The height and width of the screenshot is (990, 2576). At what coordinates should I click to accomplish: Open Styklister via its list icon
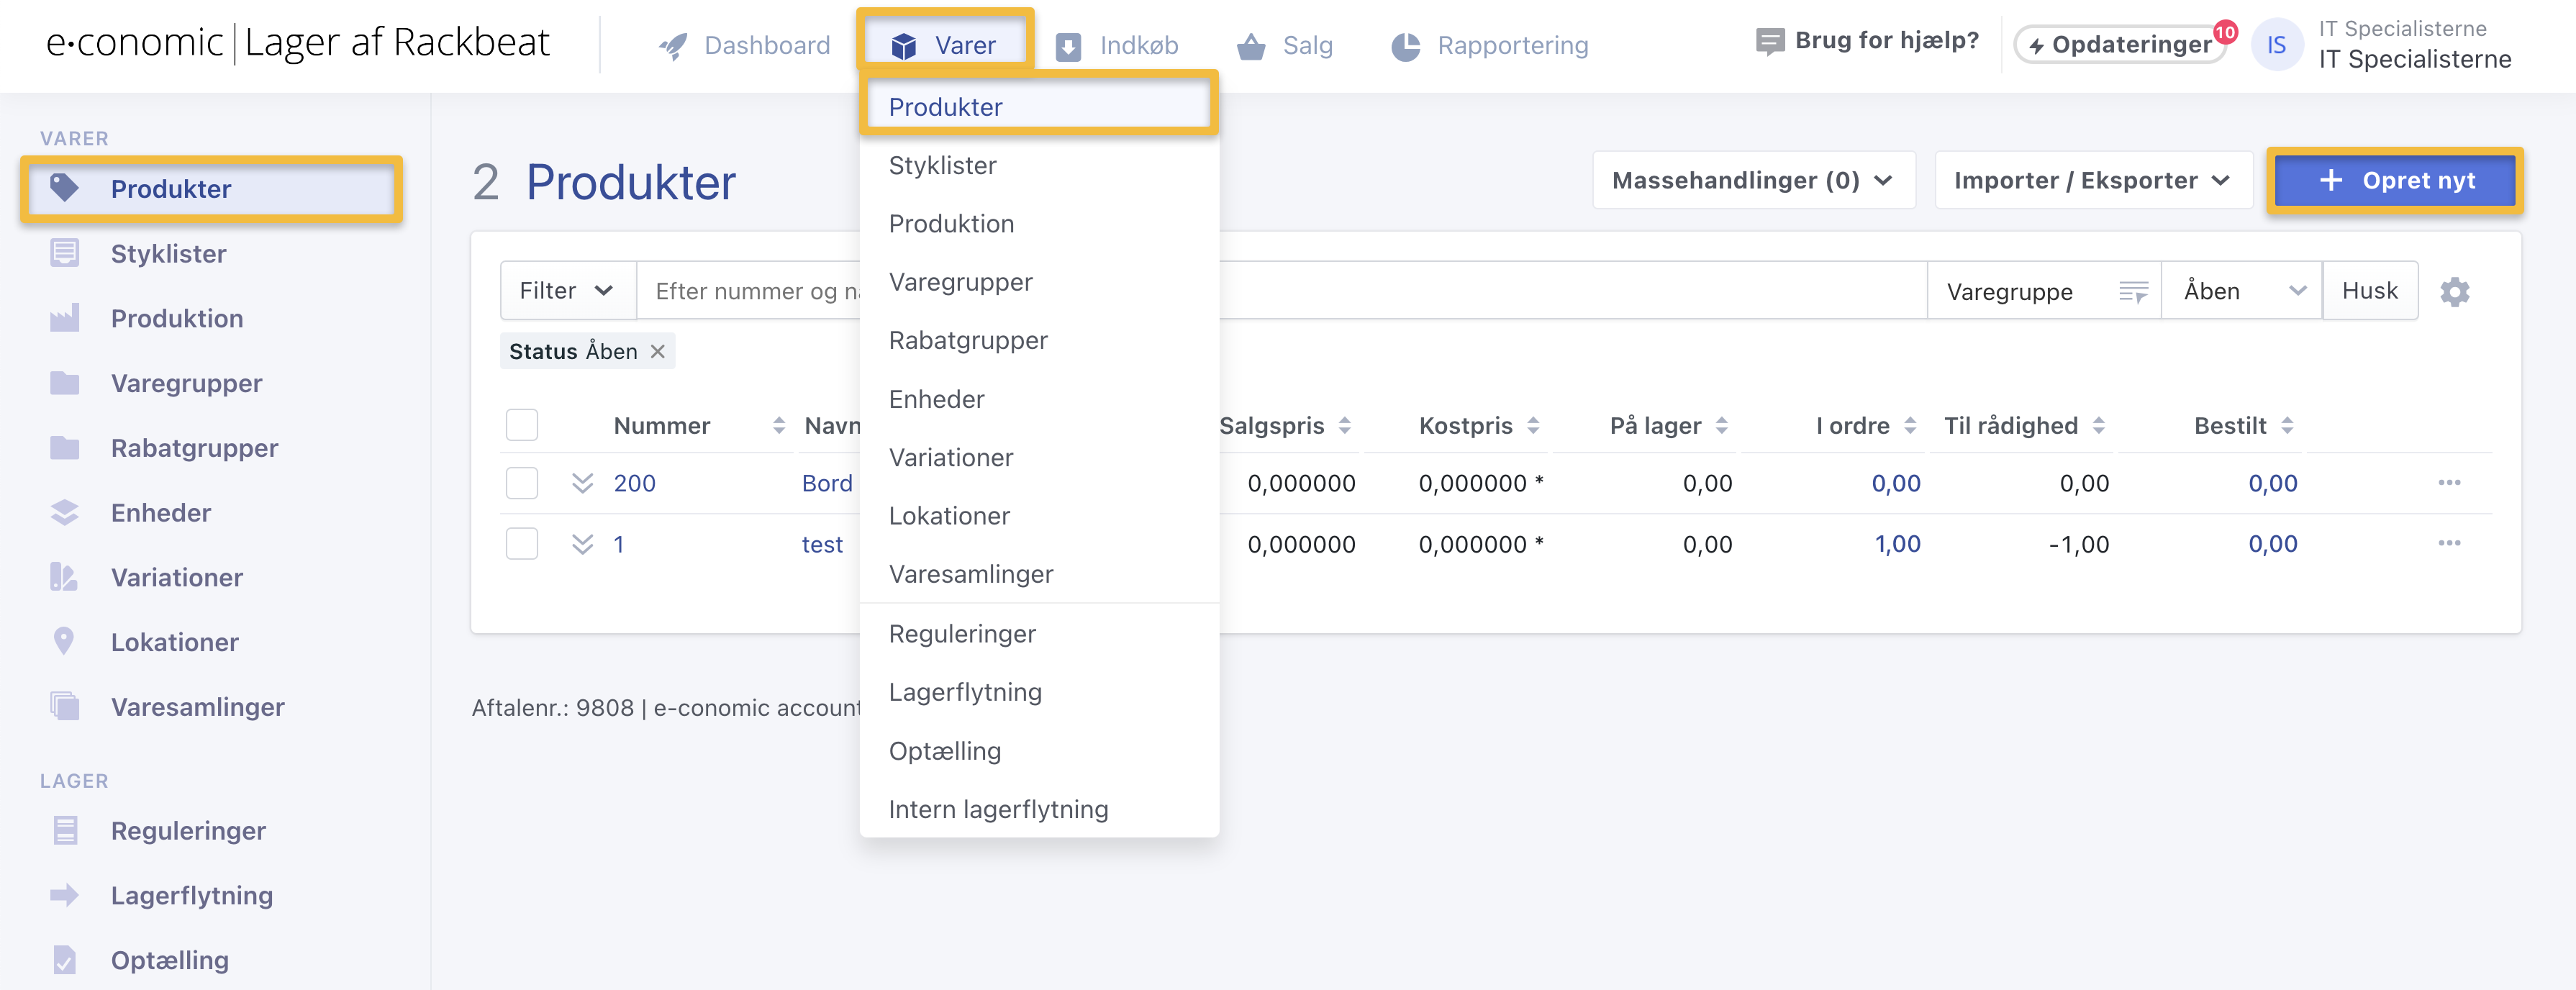tap(64, 253)
